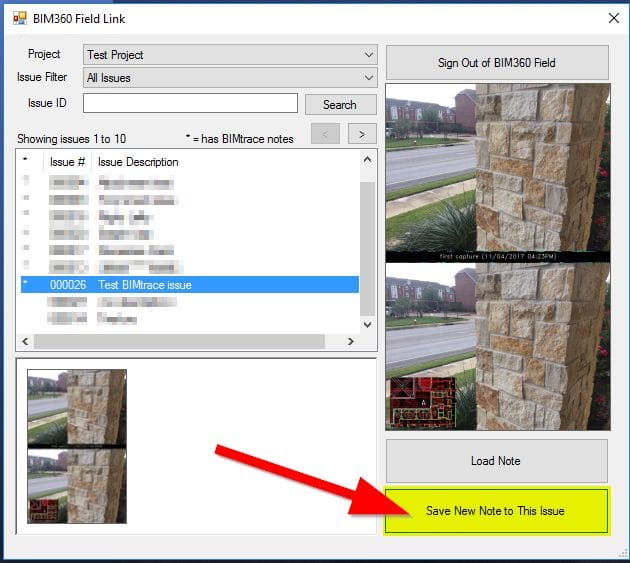Sign Out of BIM360 Field
630x563 pixels.
tap(497, 63)
